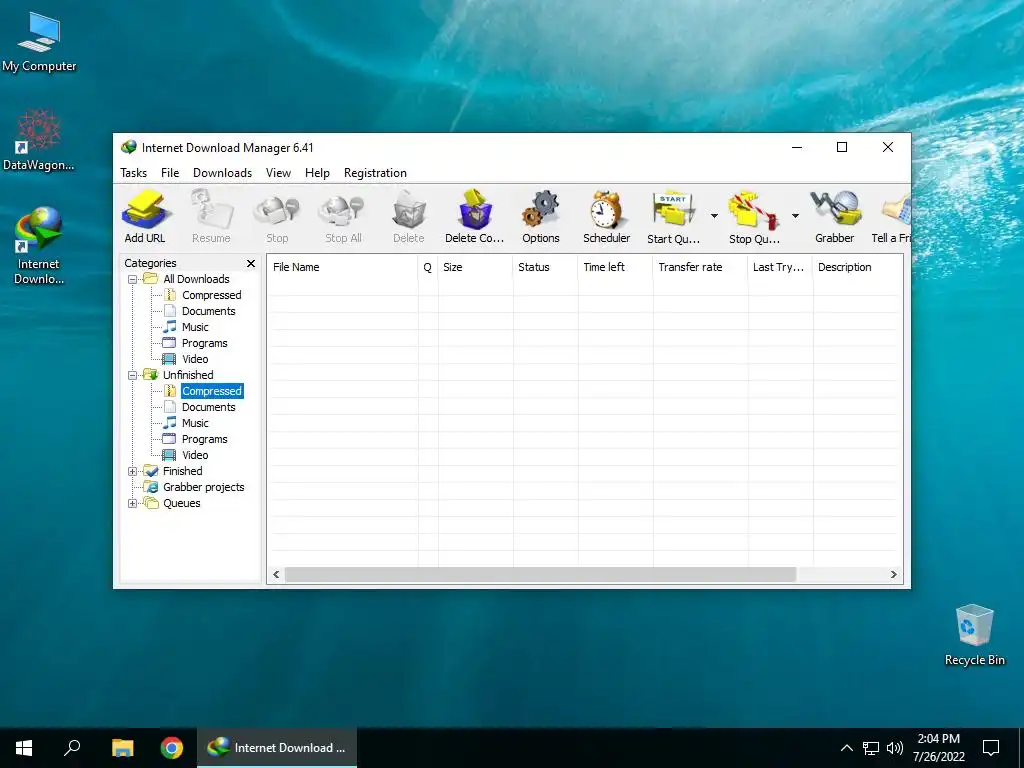Select Music under Unfinished

click(195, 423)
